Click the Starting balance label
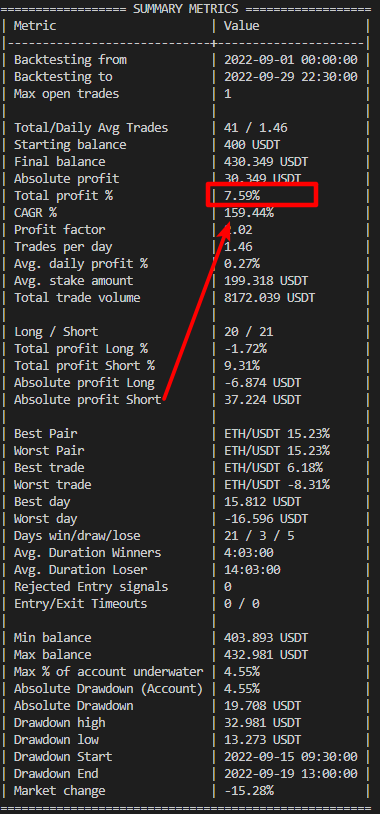380x814 pixels. 70,145
